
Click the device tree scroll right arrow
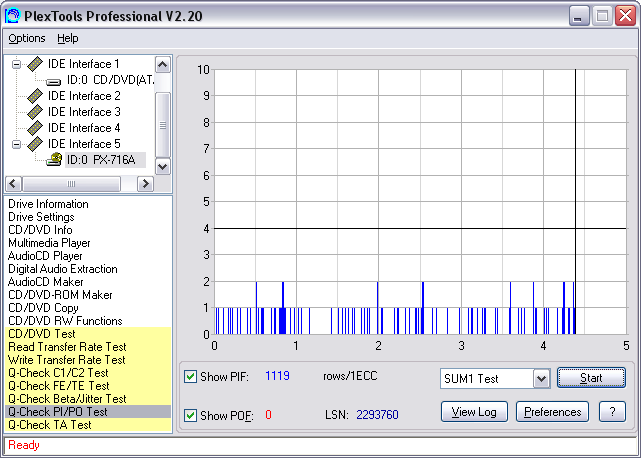[146, 184]
